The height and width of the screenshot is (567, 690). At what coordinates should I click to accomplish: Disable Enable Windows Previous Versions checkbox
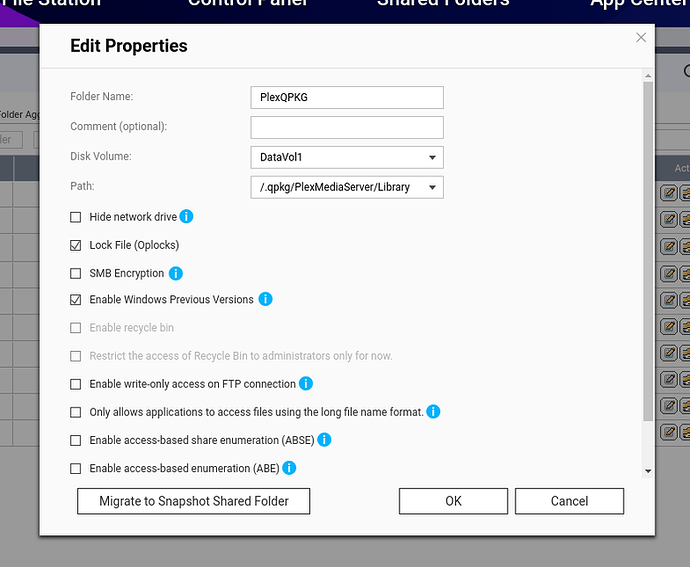pos(76,300)
